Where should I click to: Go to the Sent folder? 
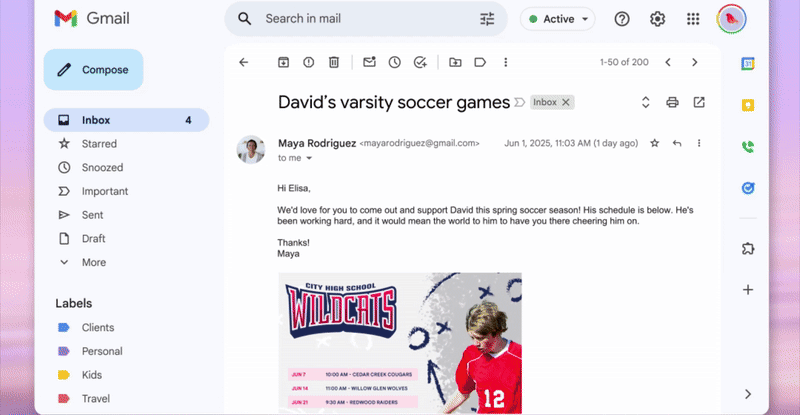92,215
